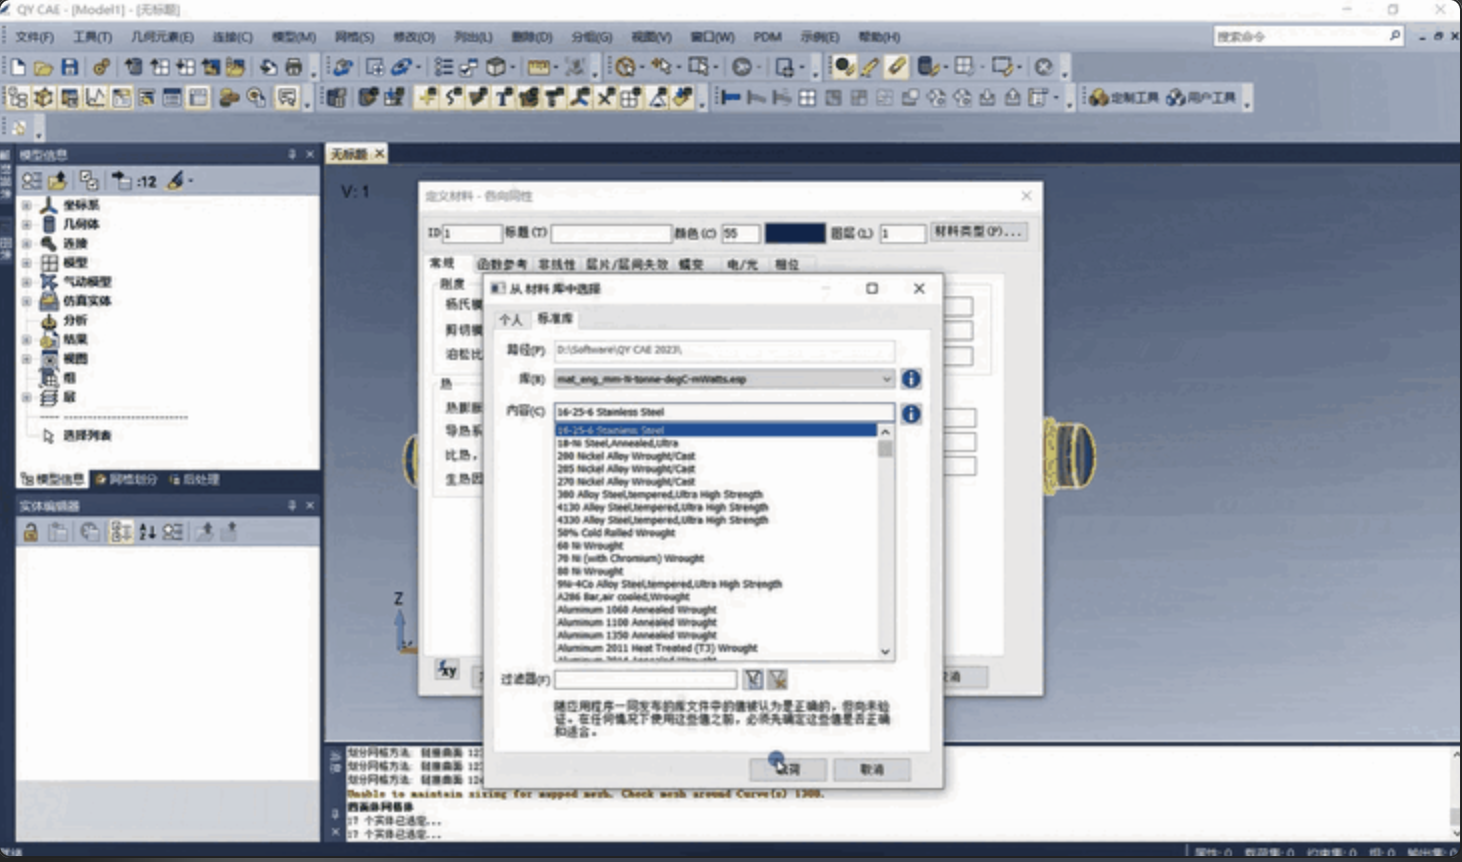Click the 材料类型(P)... button
The width and height of the screenshot is (1462, 862).
(x=978, y=232)
